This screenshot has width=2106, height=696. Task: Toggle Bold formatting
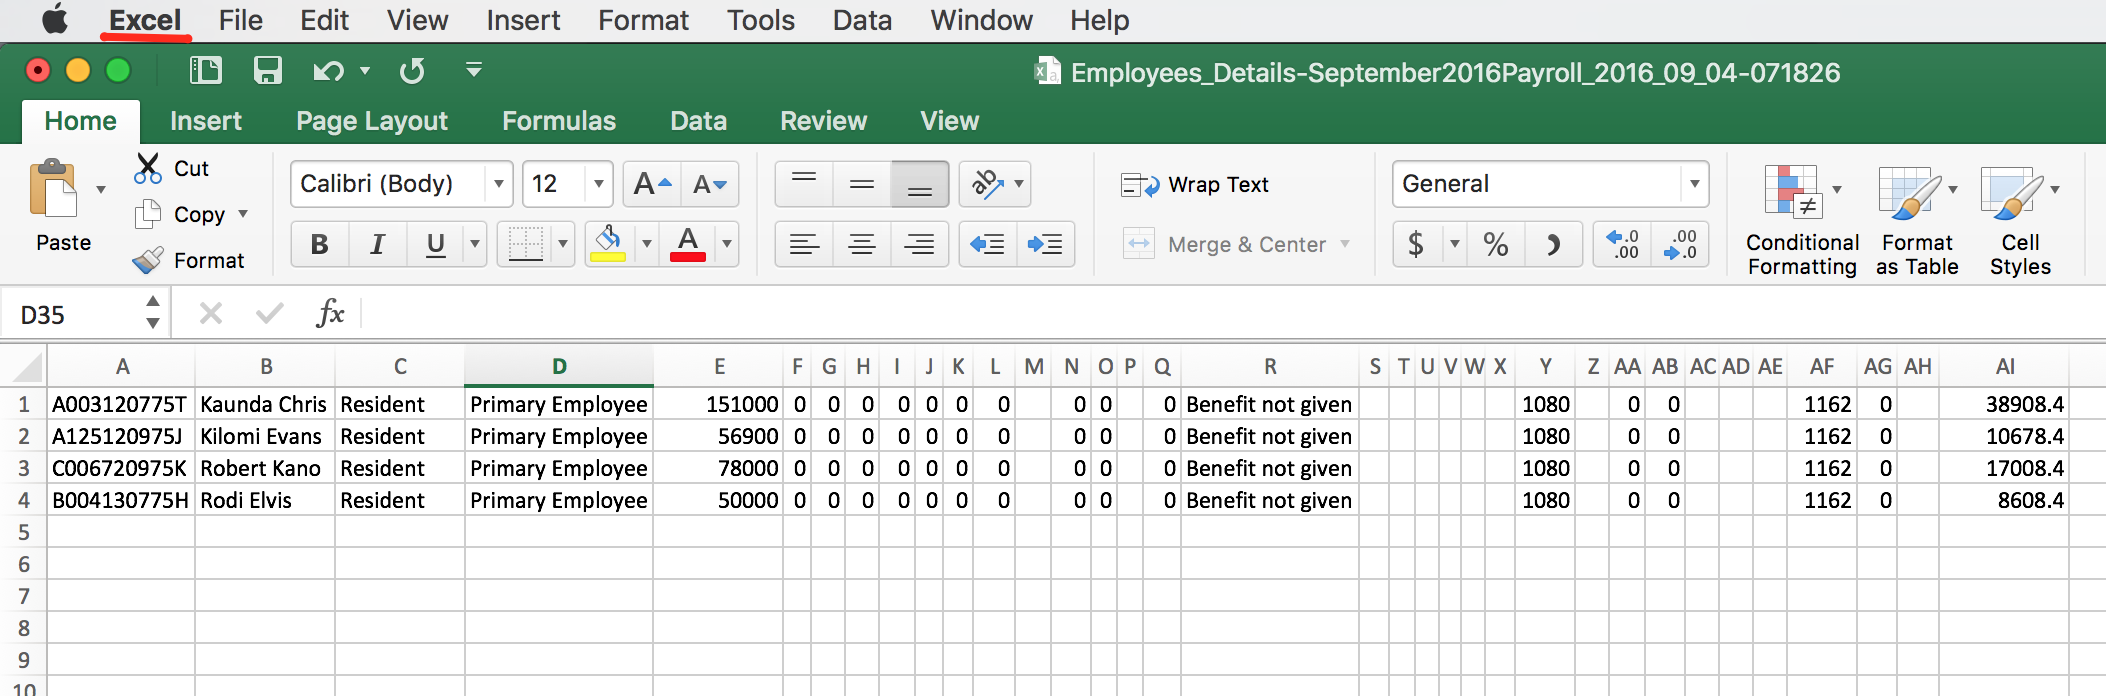pos(320,244)
